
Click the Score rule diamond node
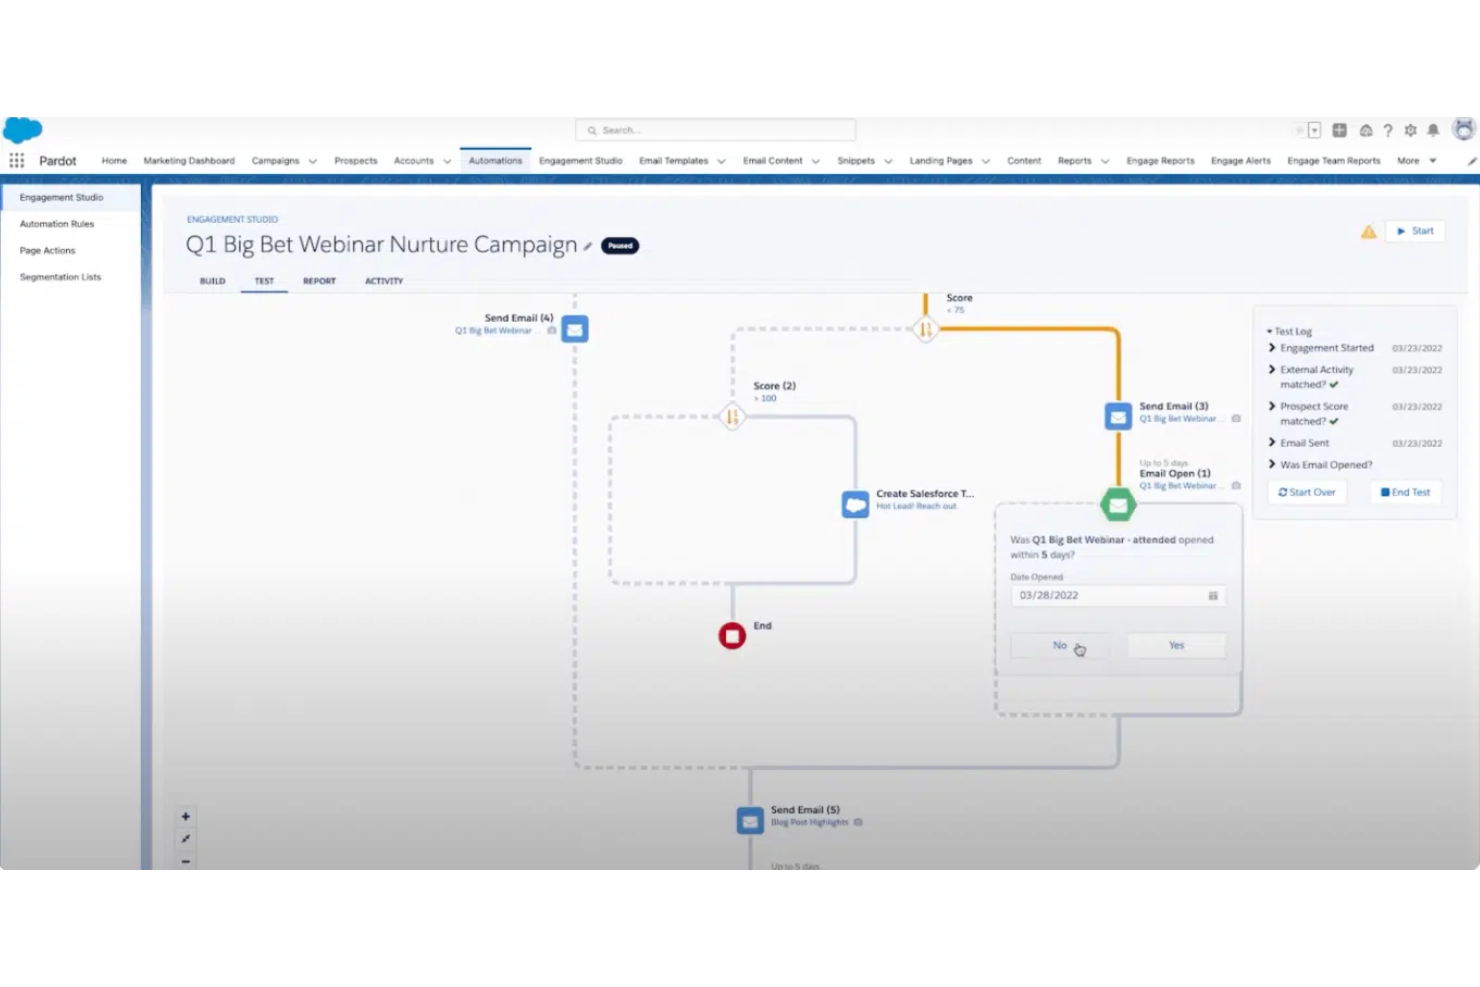(x=925, y=328)
